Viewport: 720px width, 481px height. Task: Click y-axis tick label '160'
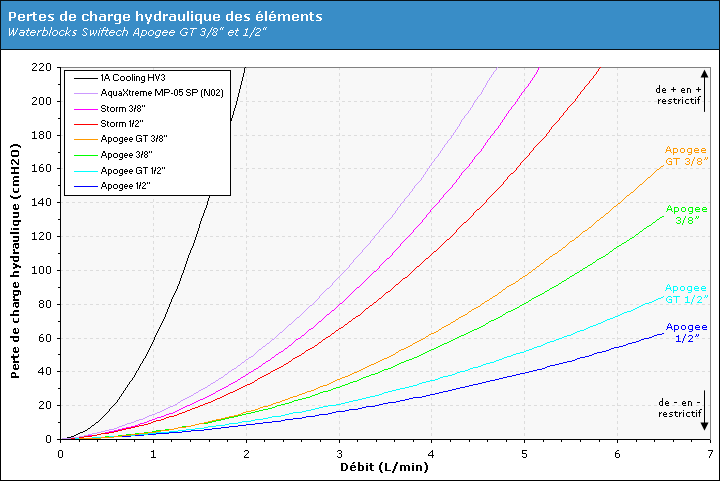[41, 168]
